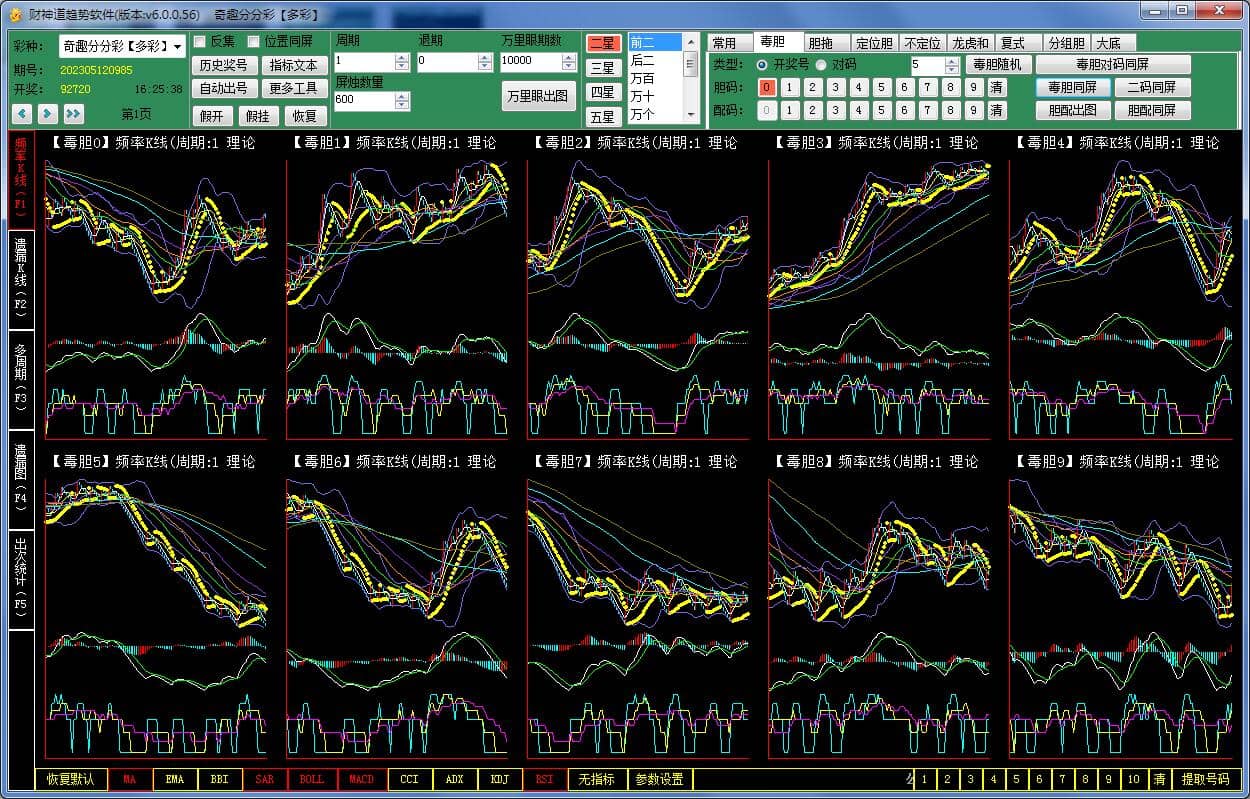Viewport: 1250px width, 799px height.
Task: Click the fast-forward double arrow icon
Action: (x=73, y=114)
